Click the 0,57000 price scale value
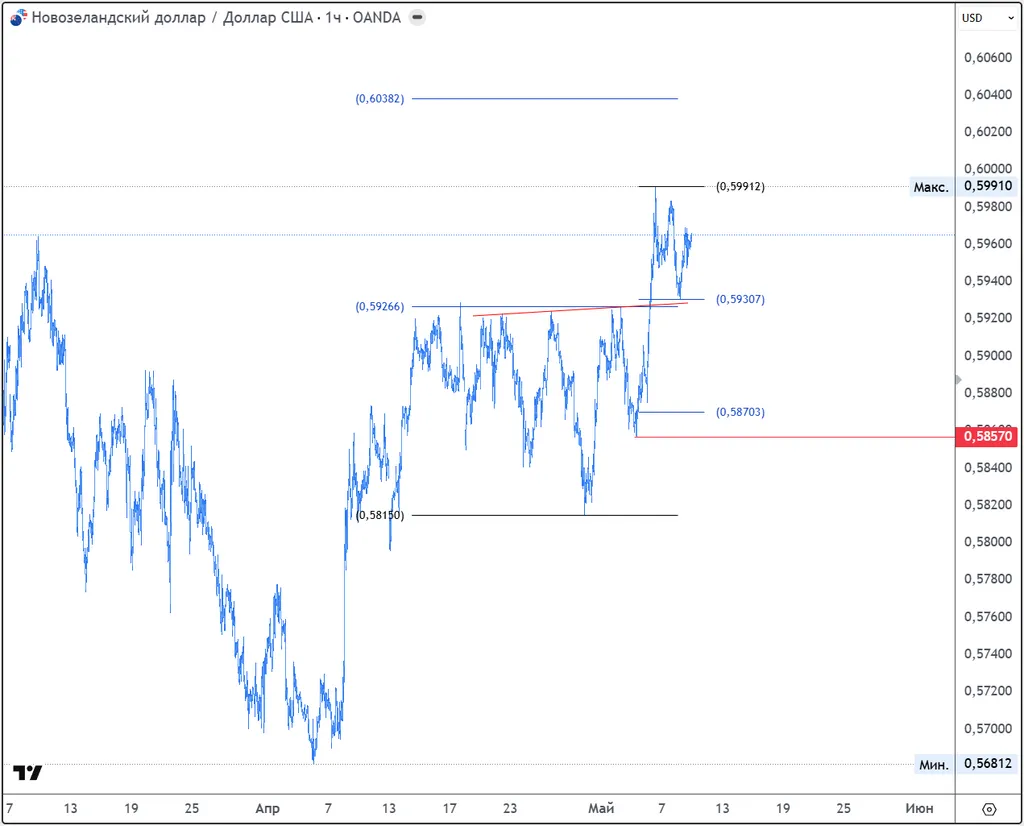 click(987, 728)
